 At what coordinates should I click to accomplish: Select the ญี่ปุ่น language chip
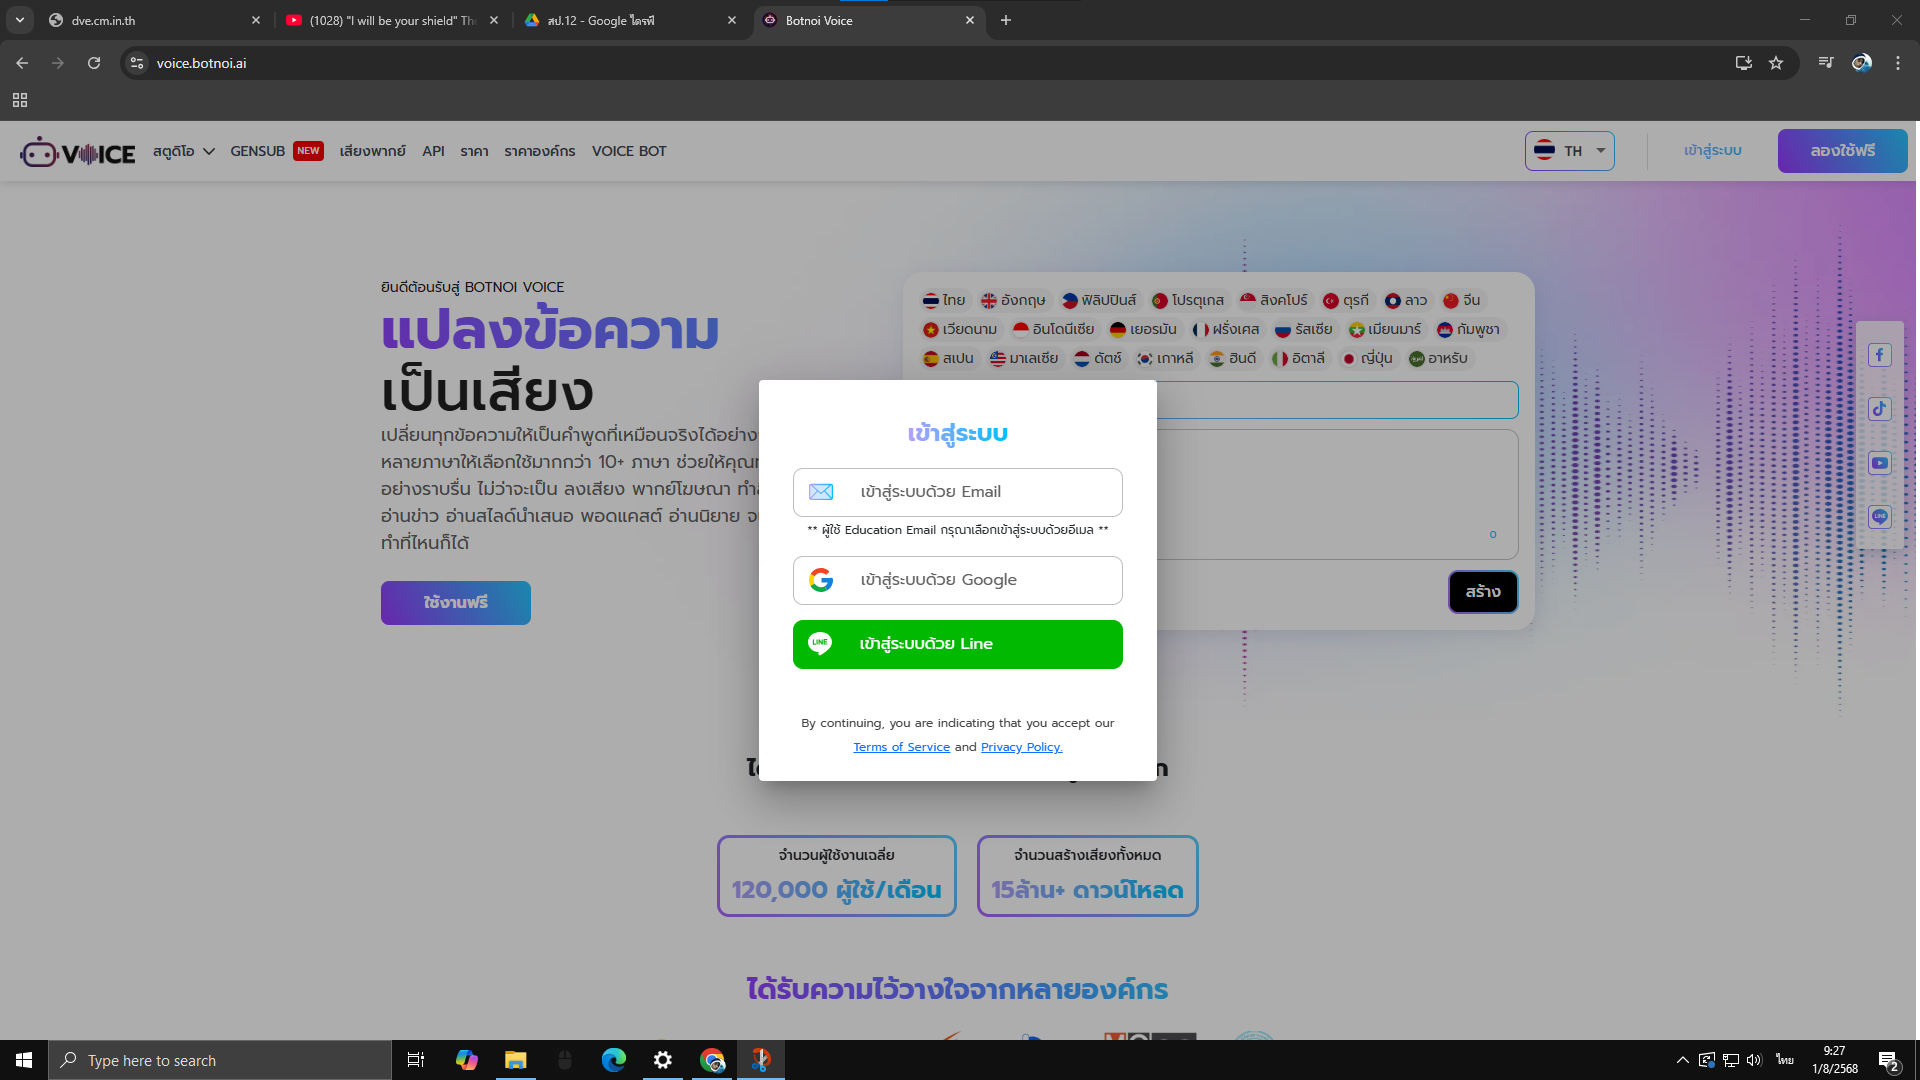tap(1367, 358)
